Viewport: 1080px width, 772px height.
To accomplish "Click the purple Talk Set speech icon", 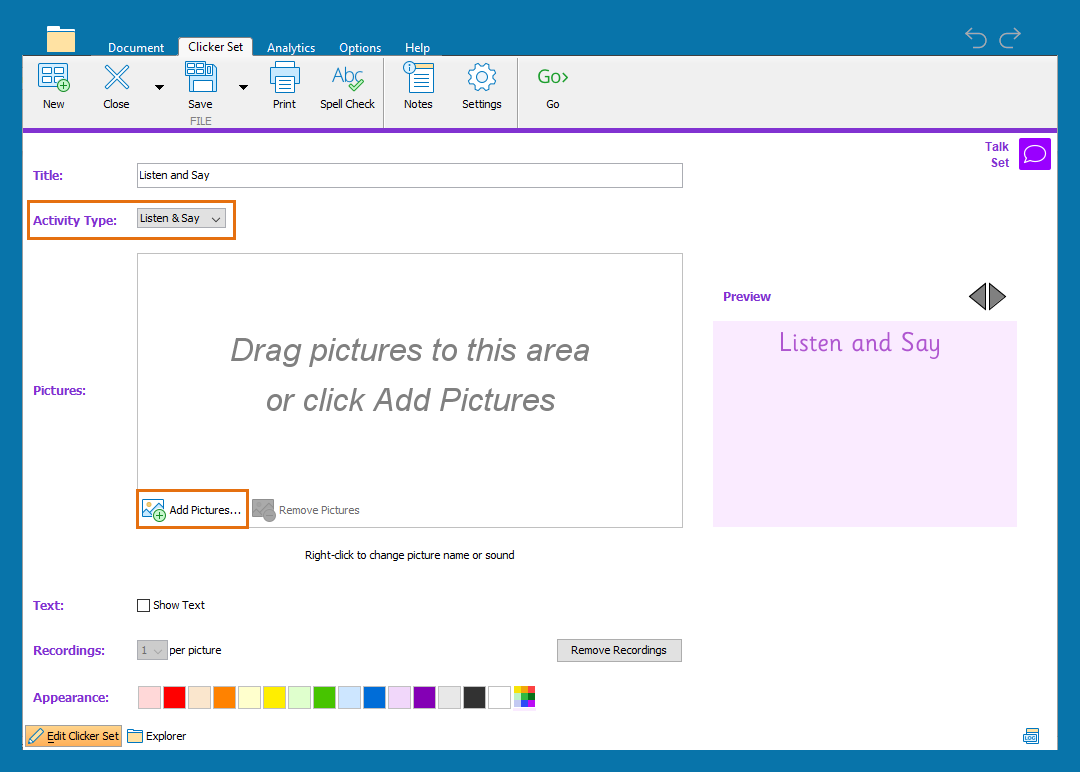I will click(1035, 154).
